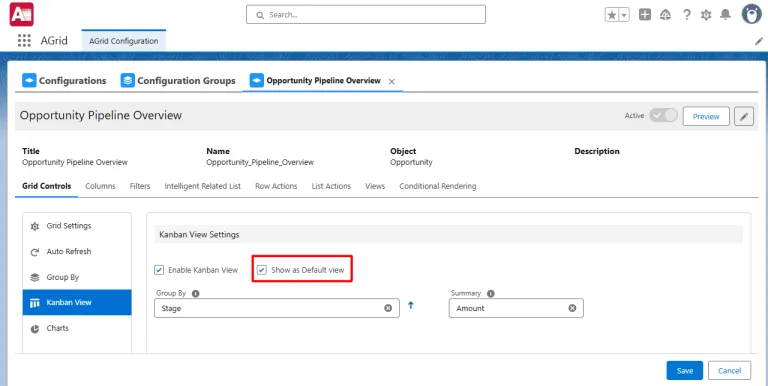Click the Group By info icon
The image size is (768, 386).
click(195, 293)
